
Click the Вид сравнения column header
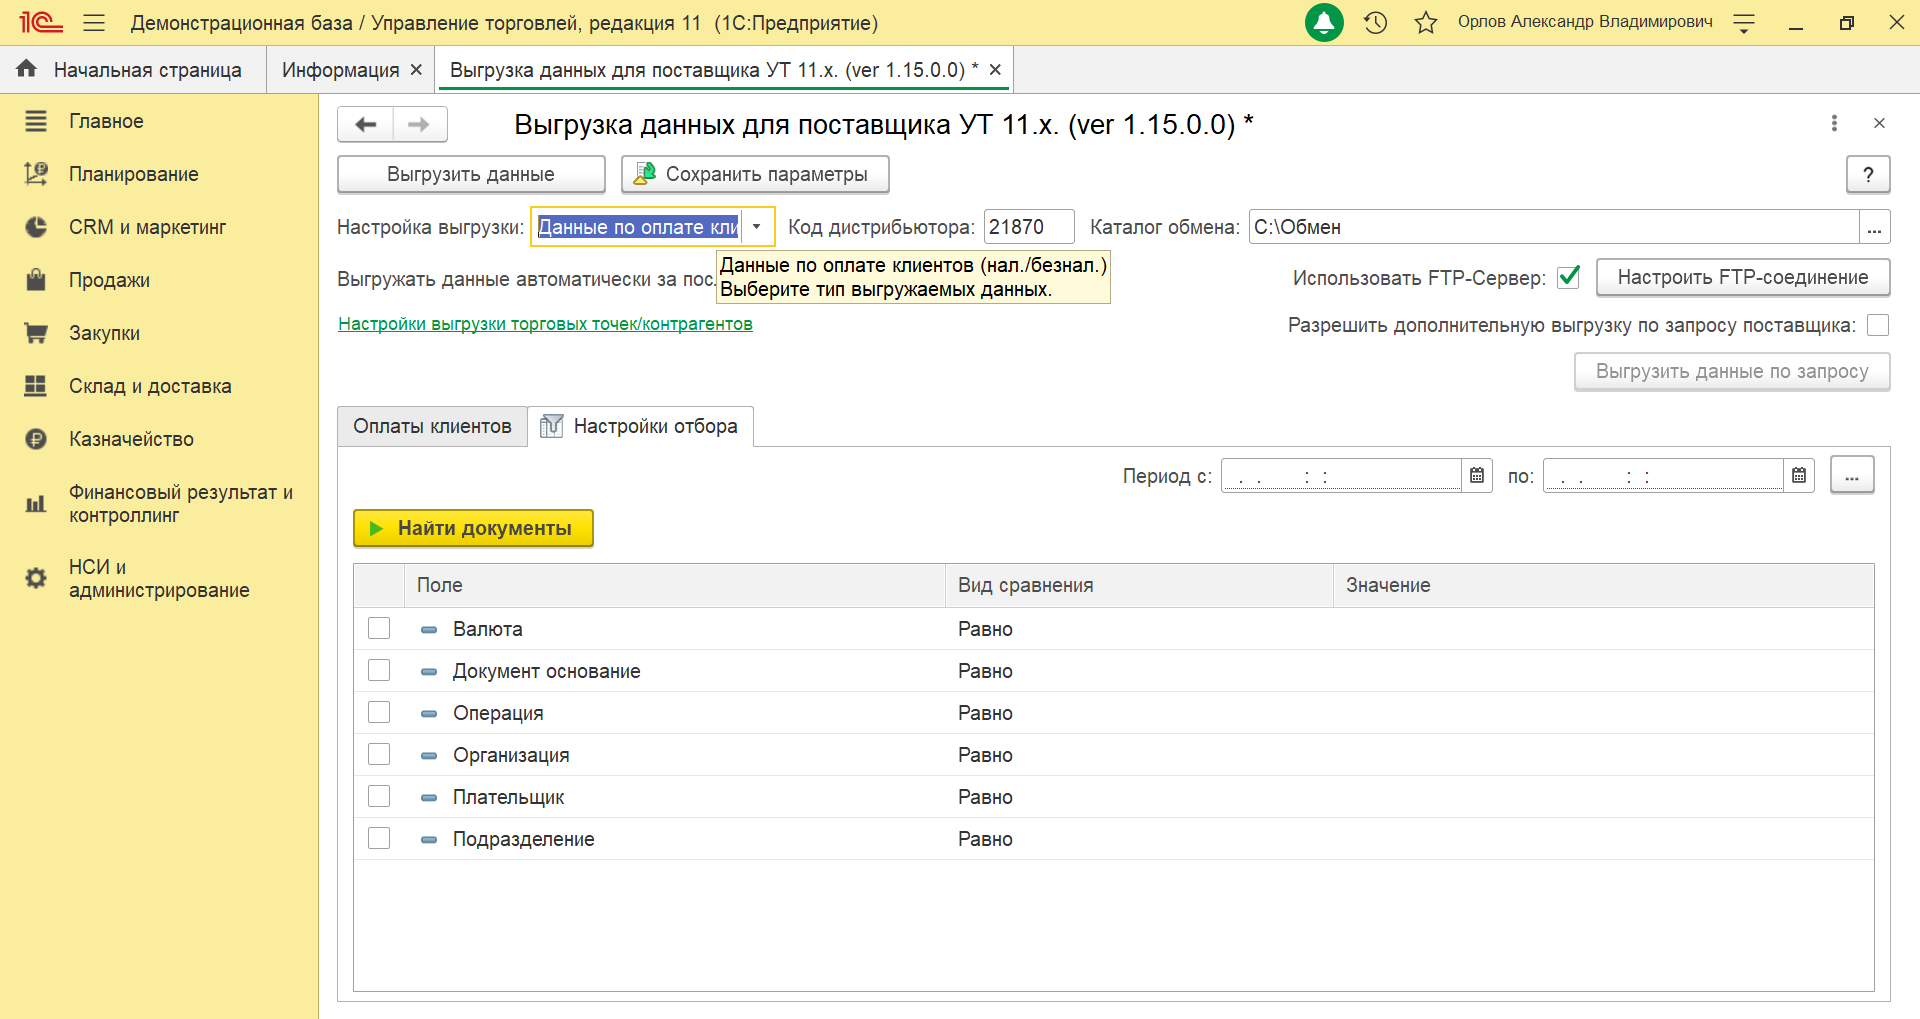(x=1139, y=585)
